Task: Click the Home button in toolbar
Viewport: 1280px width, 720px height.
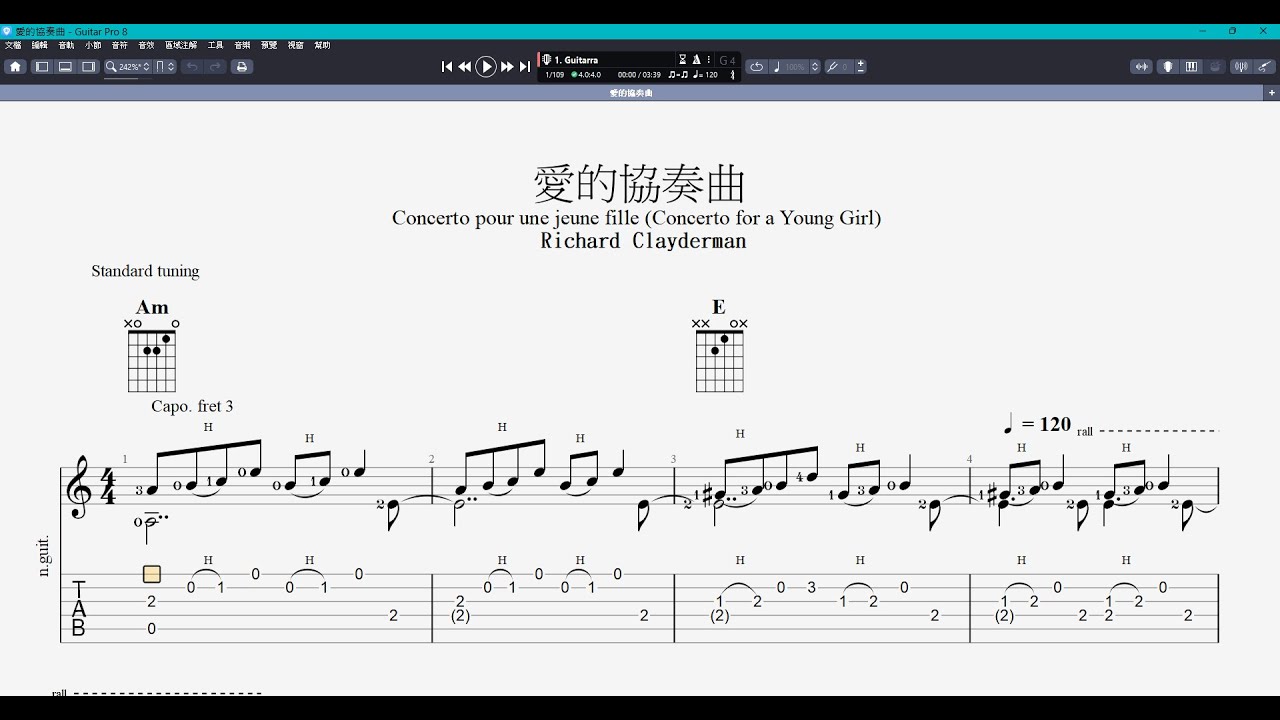Action: [15, 67]
